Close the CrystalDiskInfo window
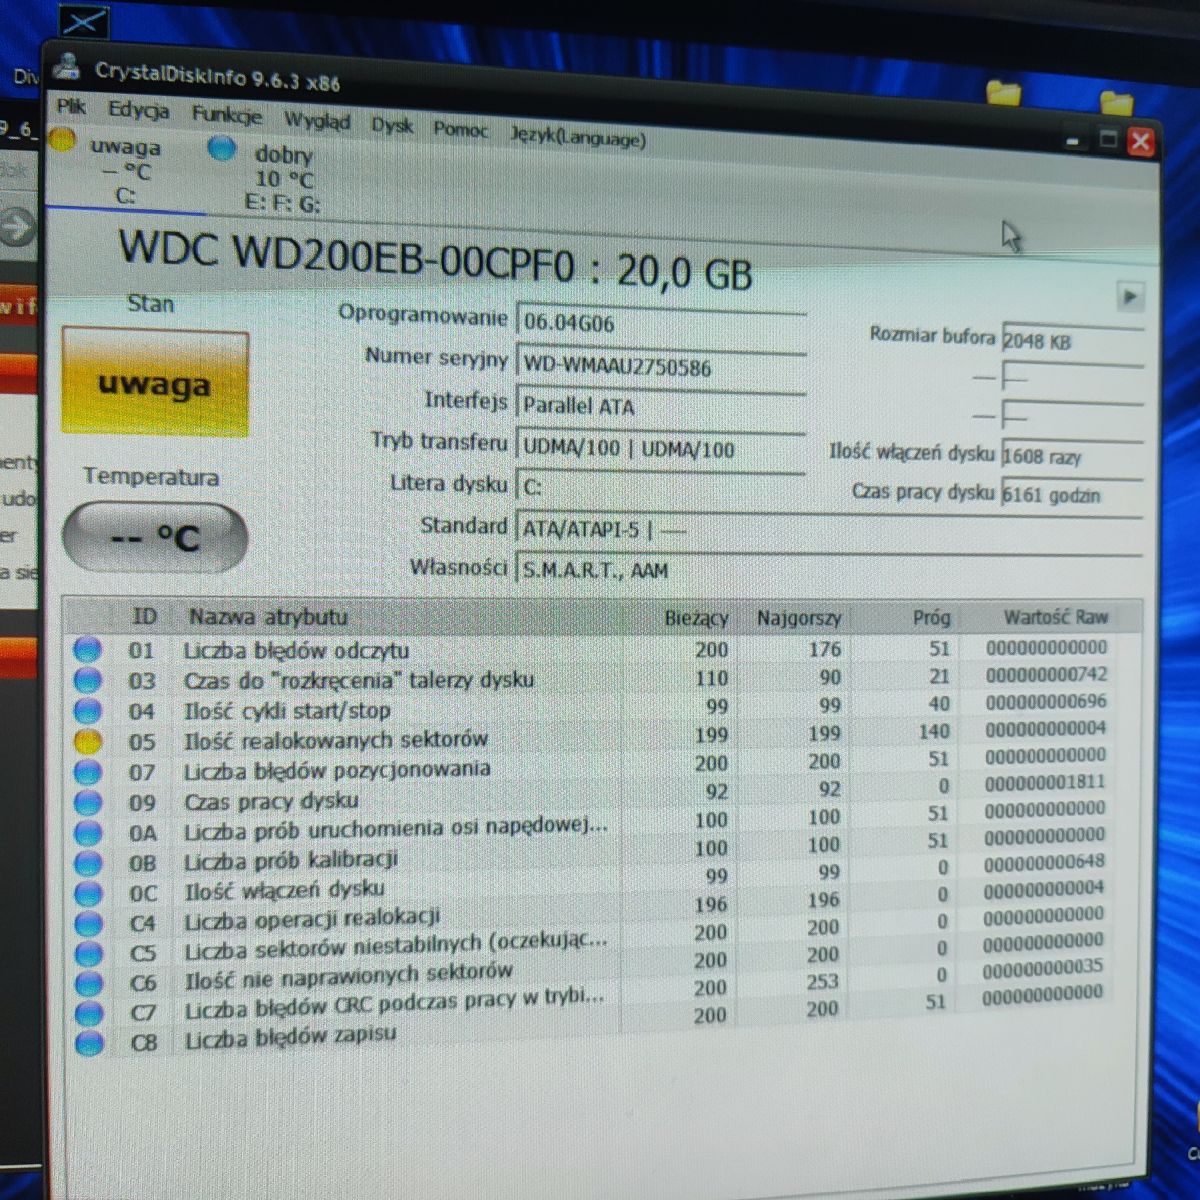The image size is (1200, 1200). (x=1140, y=142)
